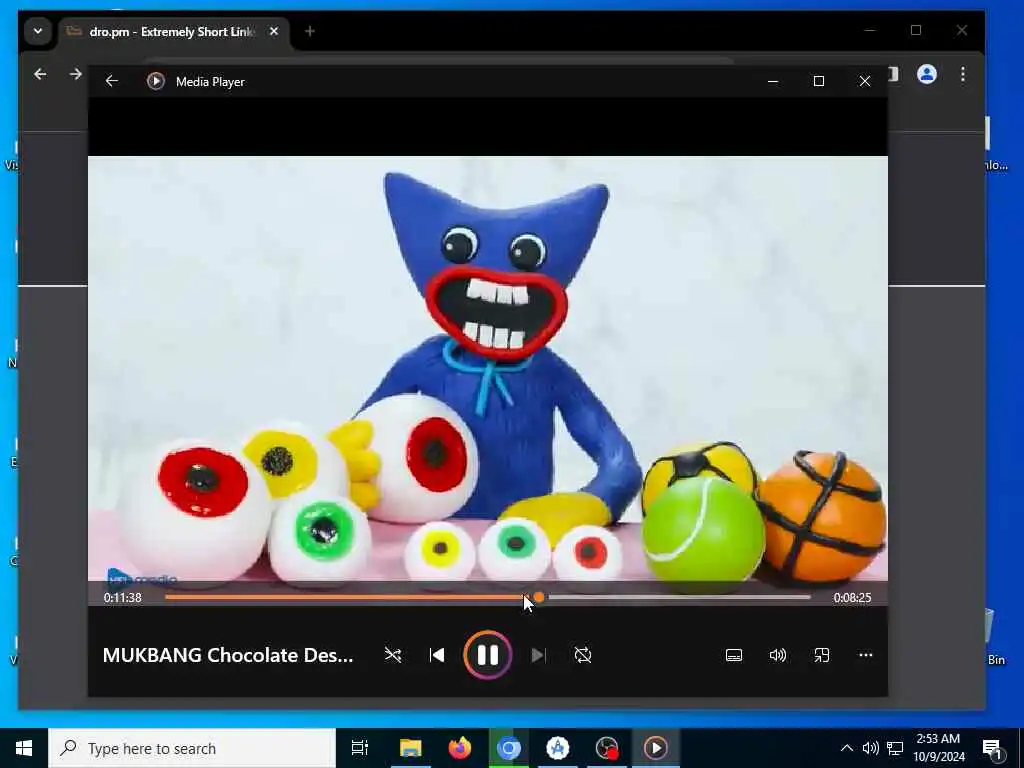
Task: Open Chrome profile menu
Action: 927,74
